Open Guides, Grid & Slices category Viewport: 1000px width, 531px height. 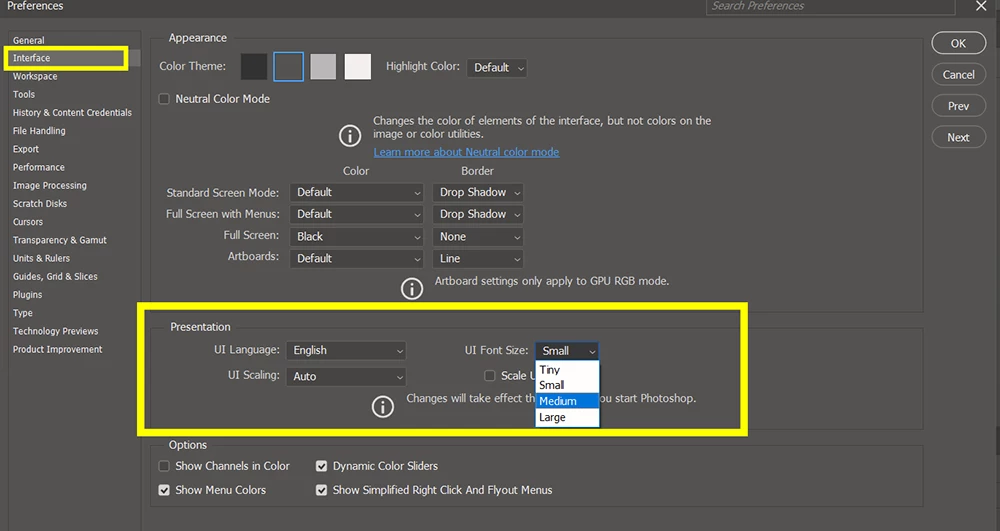pos(55,277)
